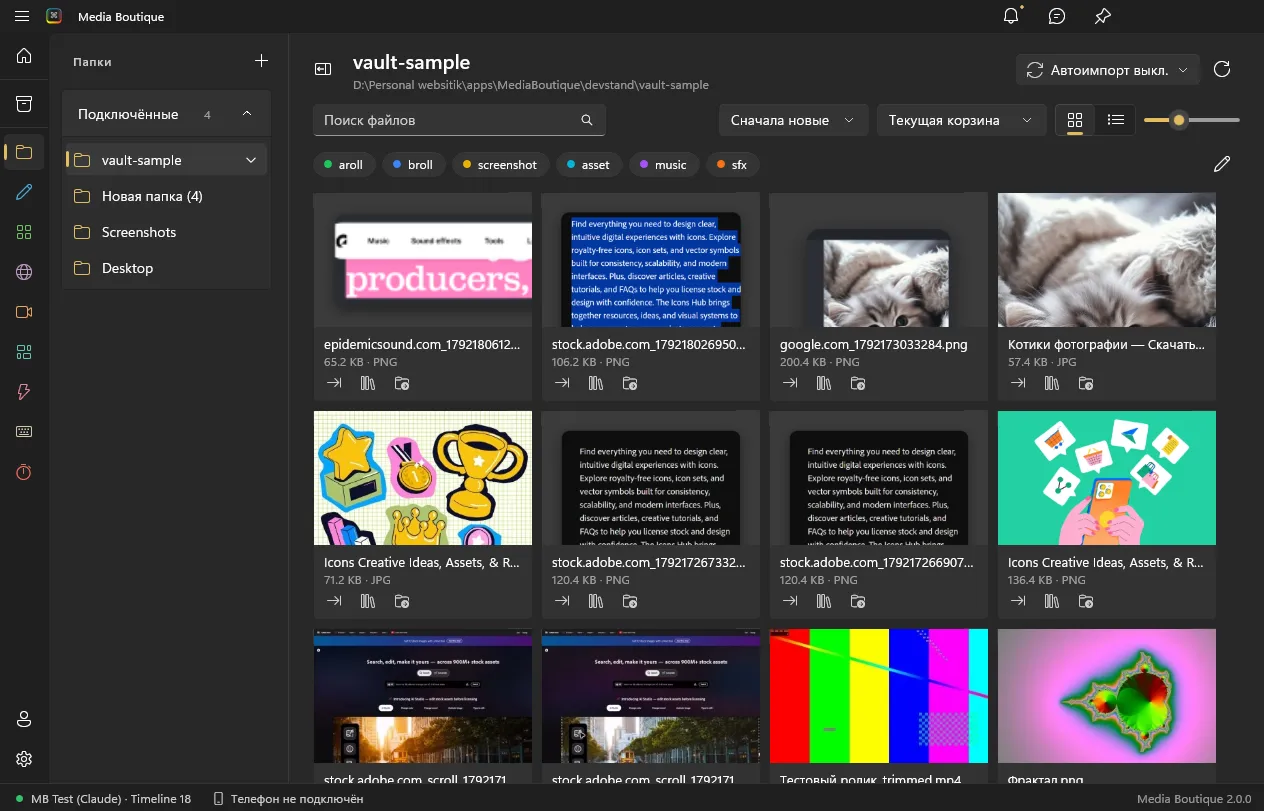Switch to grid view

coord(1075,121)
